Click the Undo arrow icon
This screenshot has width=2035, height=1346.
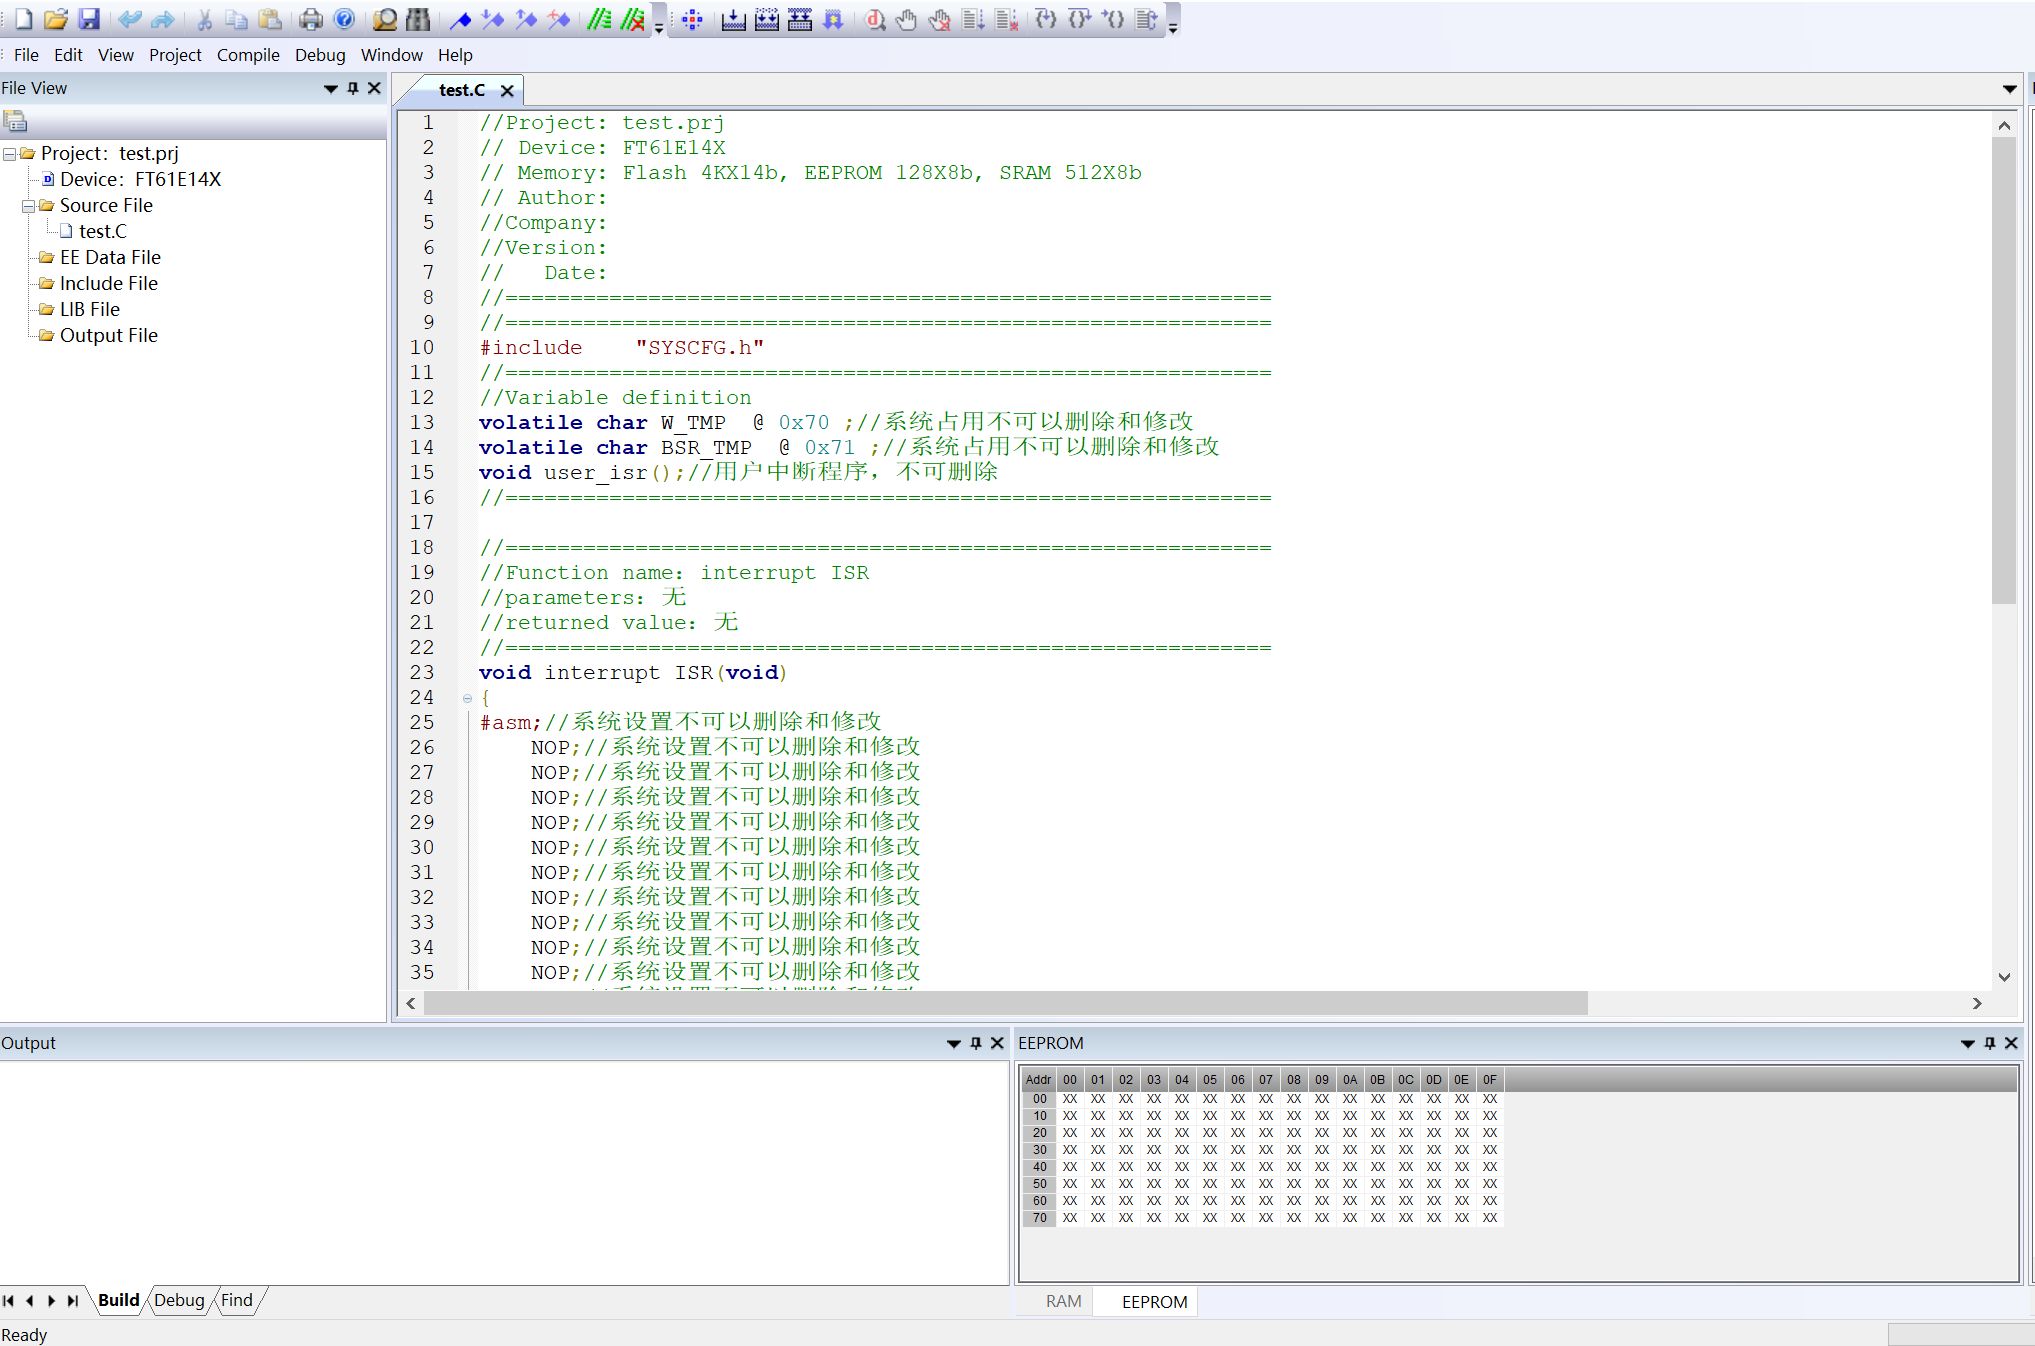point(129,19)
